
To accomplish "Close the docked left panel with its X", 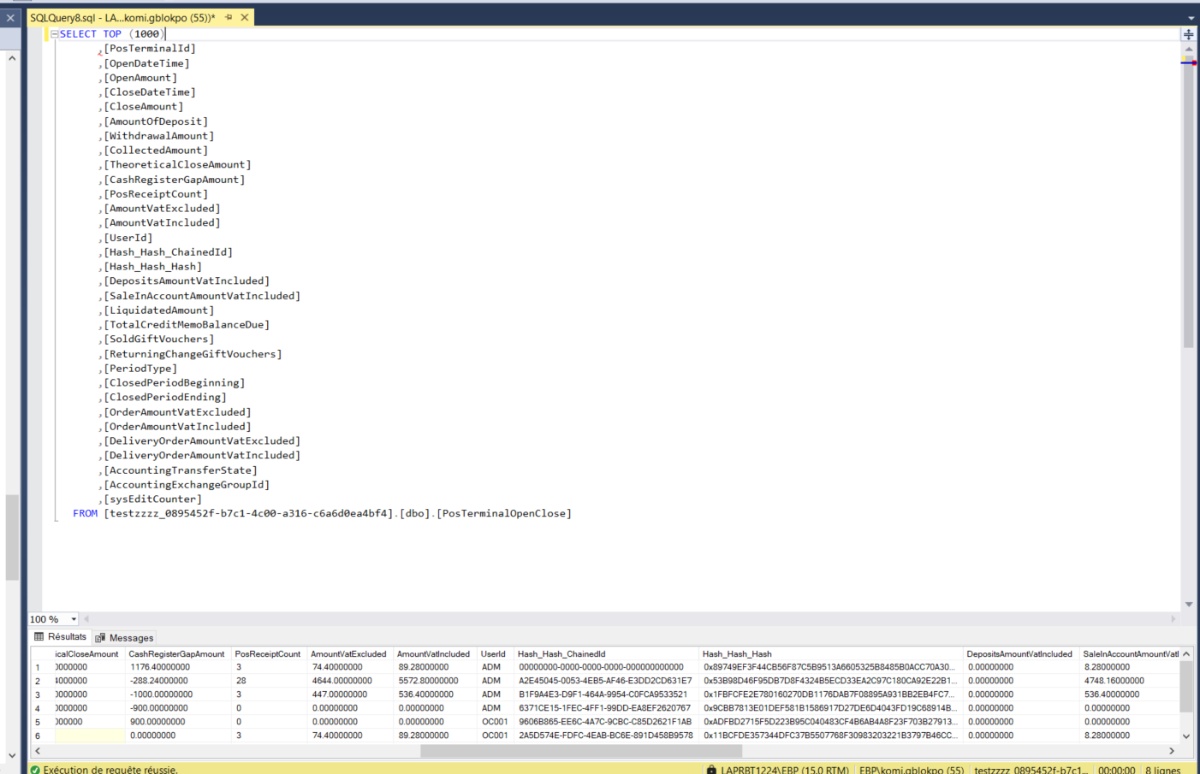I will pyautogui.click(x=11, y=19).
